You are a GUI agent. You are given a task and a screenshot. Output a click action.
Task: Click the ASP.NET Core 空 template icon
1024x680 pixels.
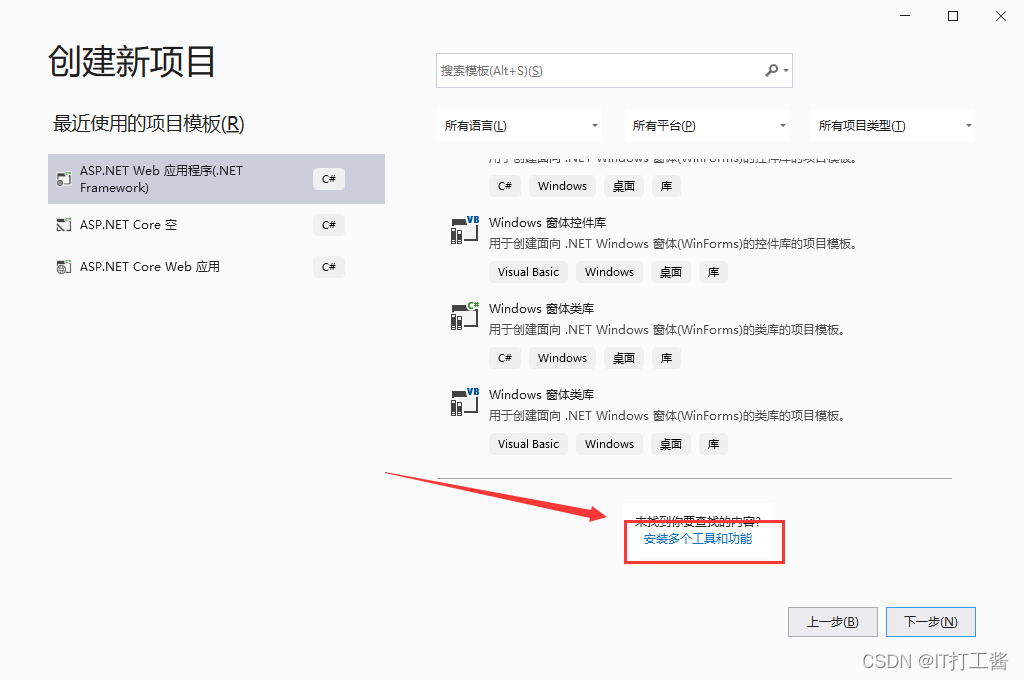[63, 225]
